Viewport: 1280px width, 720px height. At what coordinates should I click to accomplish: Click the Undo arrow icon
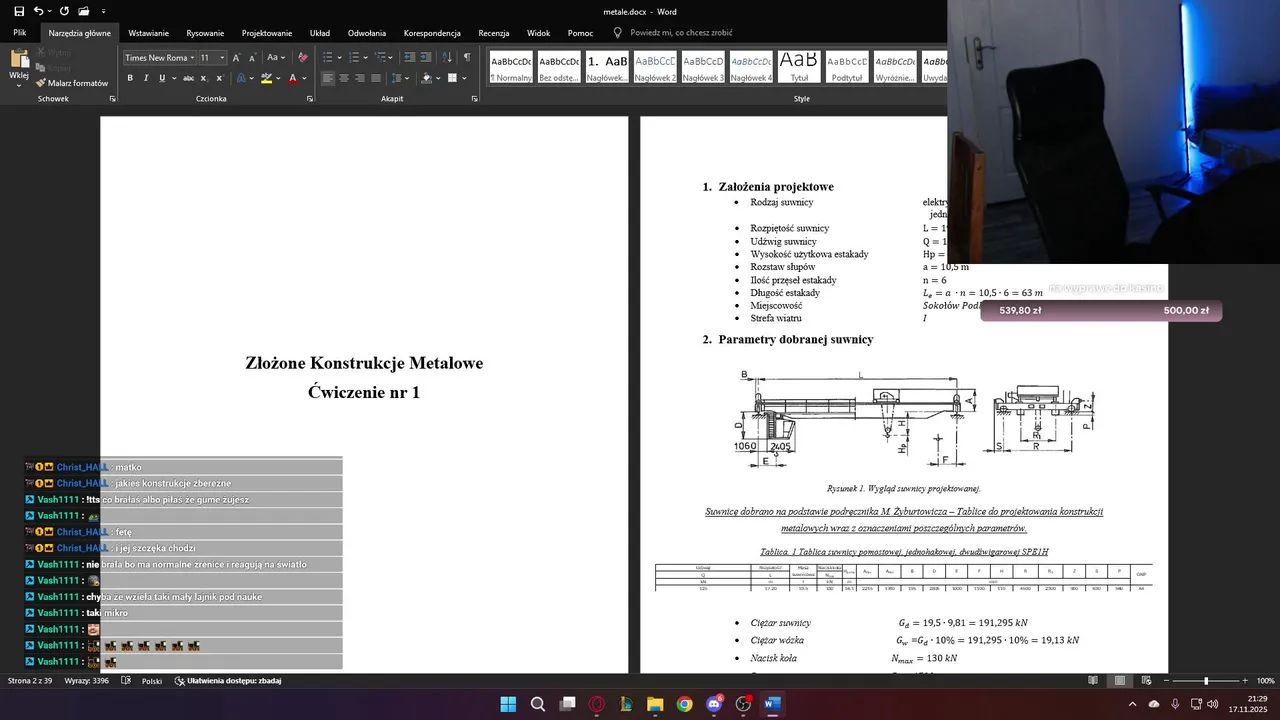pos(38,11)
